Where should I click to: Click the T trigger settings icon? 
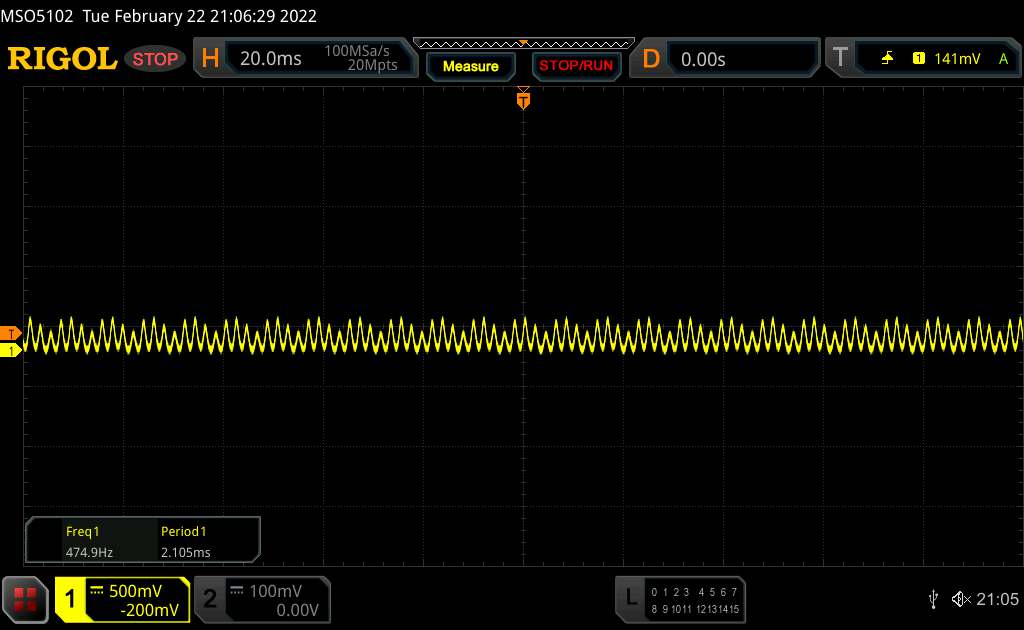click(x=840, y=59)
